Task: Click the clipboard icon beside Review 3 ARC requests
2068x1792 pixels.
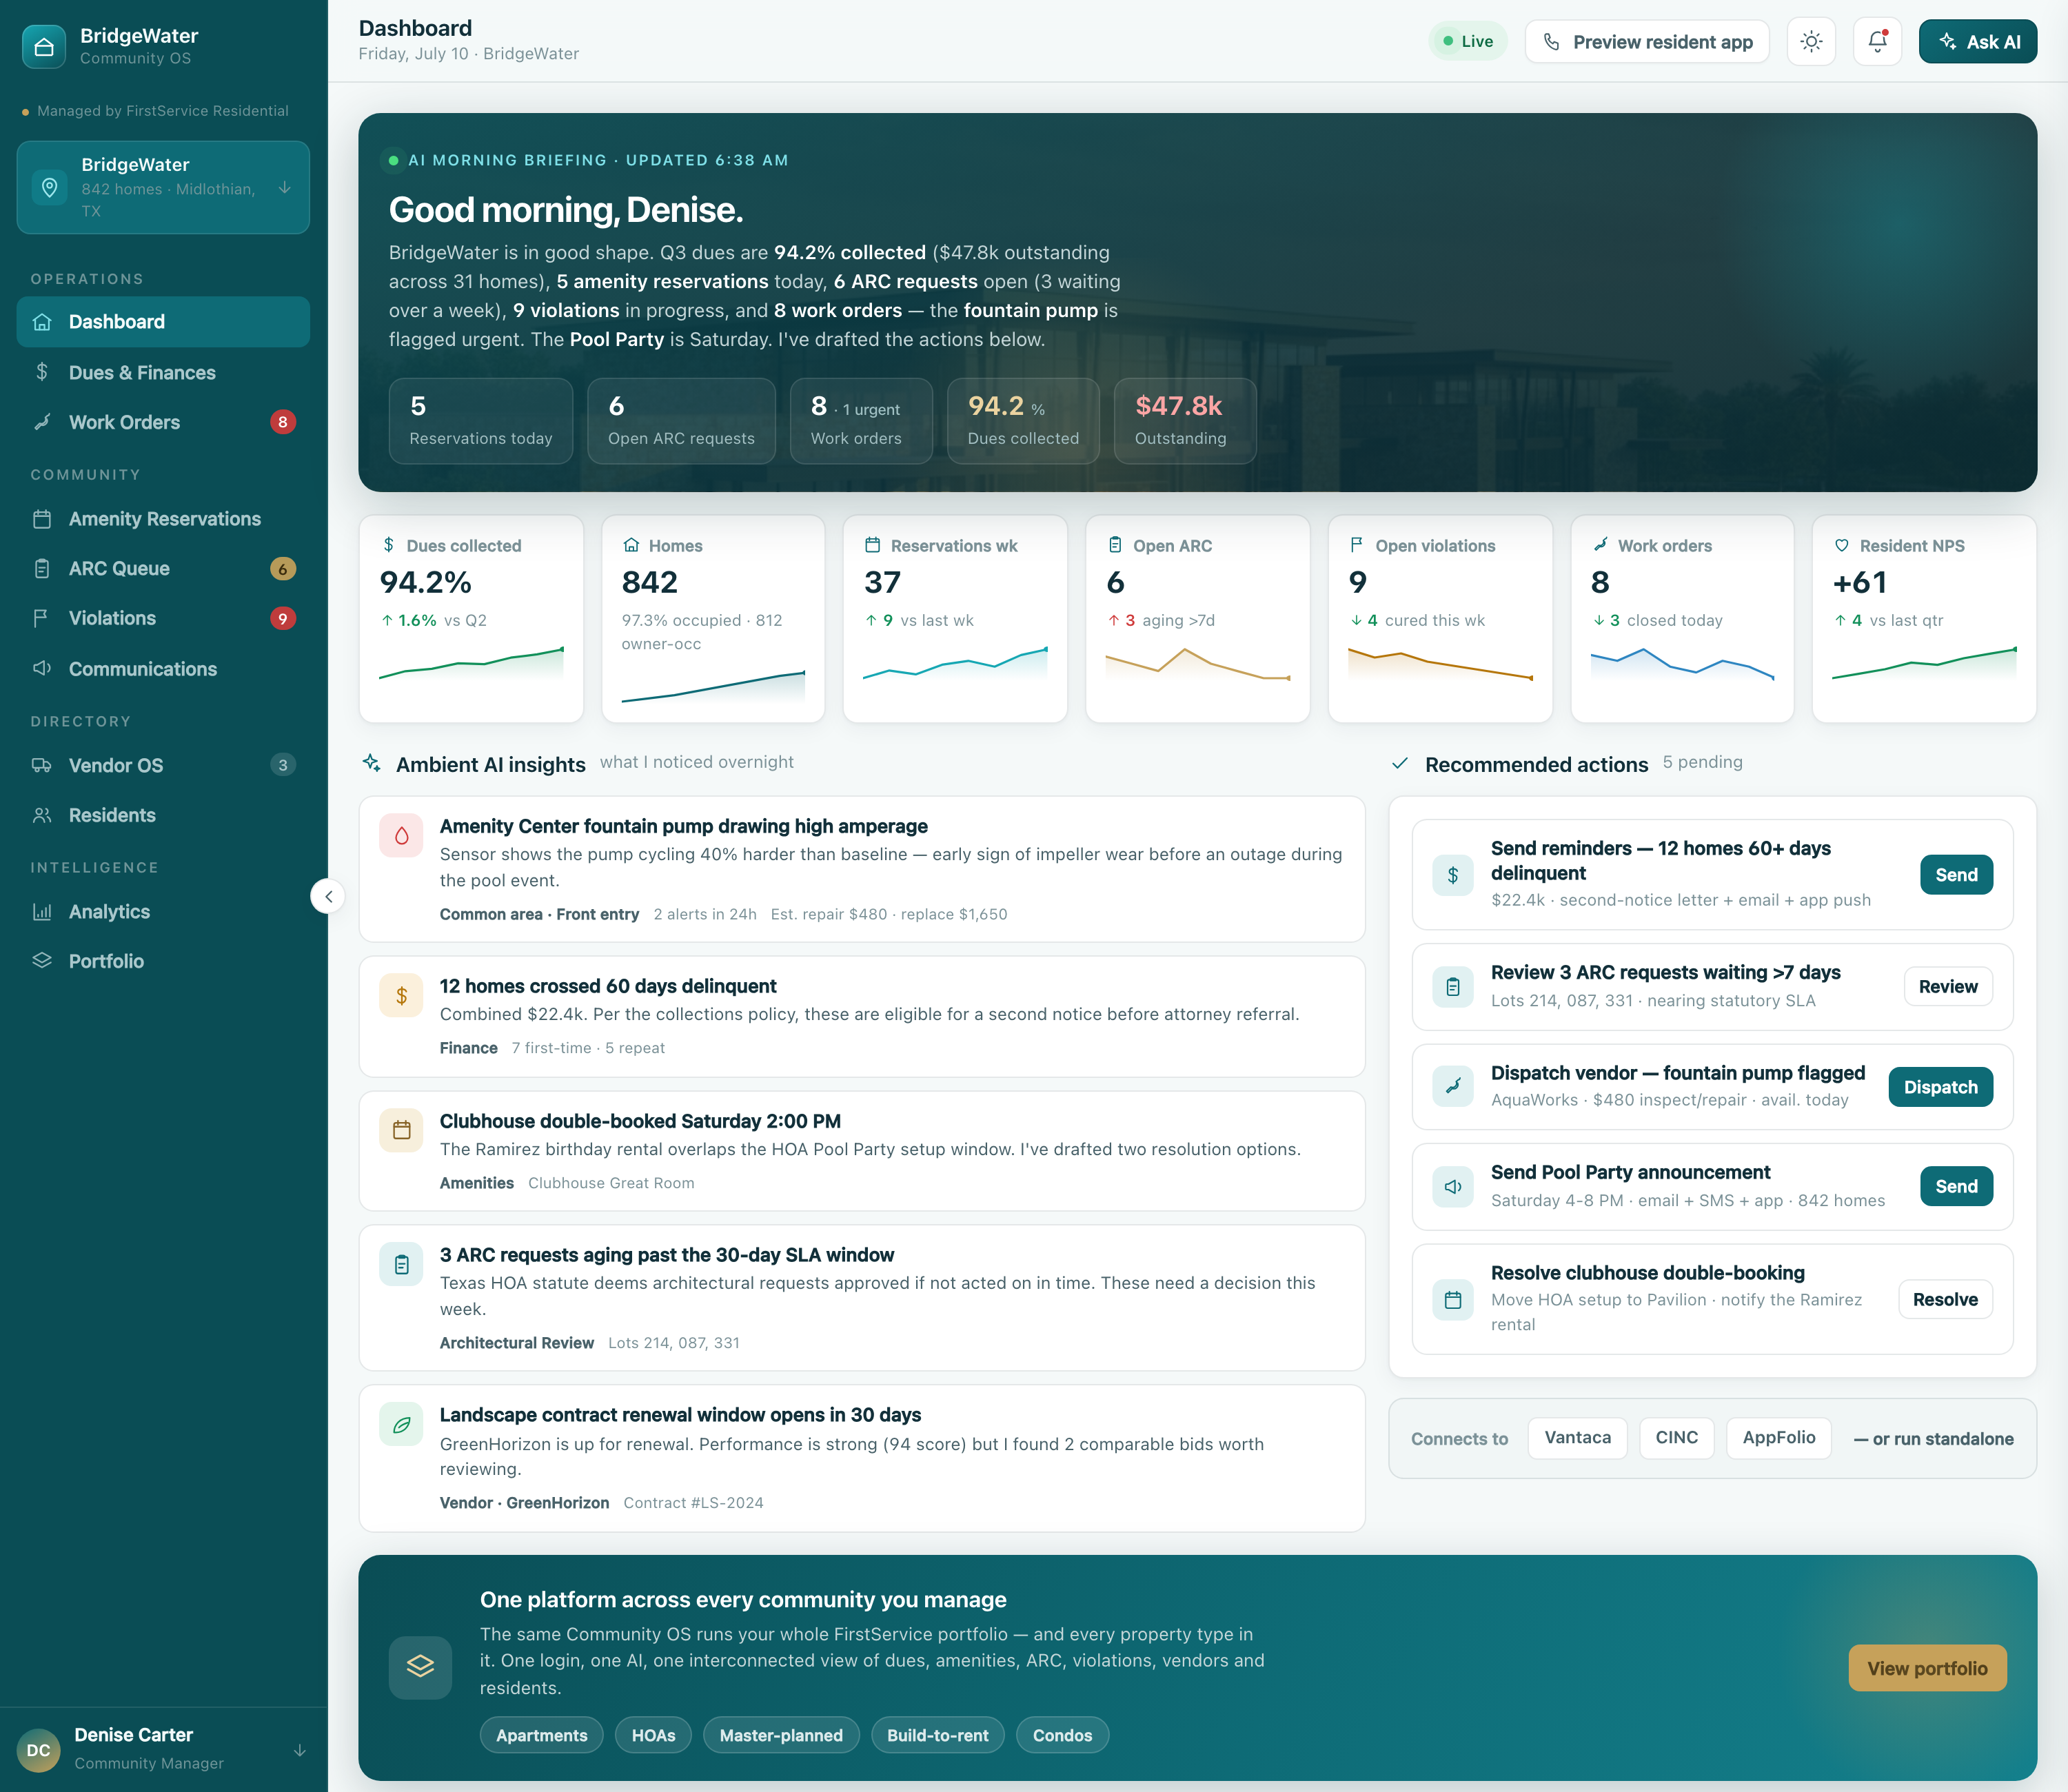Action: pos(1453,987)
